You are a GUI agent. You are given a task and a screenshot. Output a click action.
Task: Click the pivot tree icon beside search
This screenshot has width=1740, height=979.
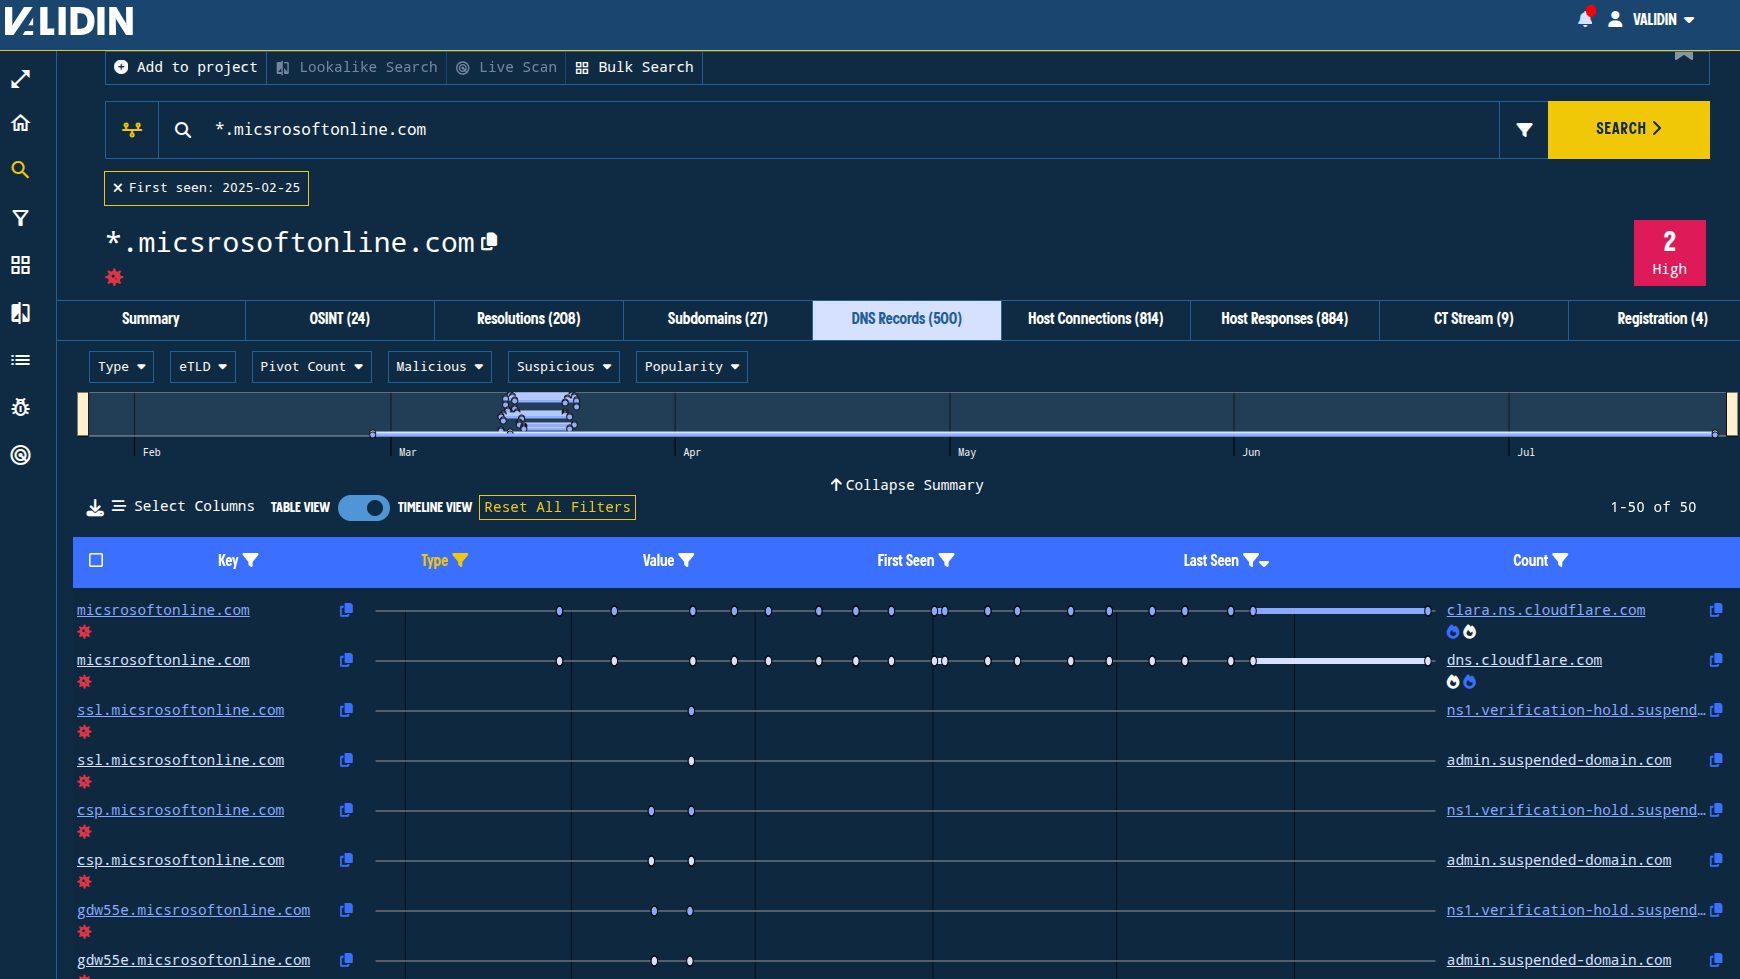pyautogui.click(x=132, y=130)
